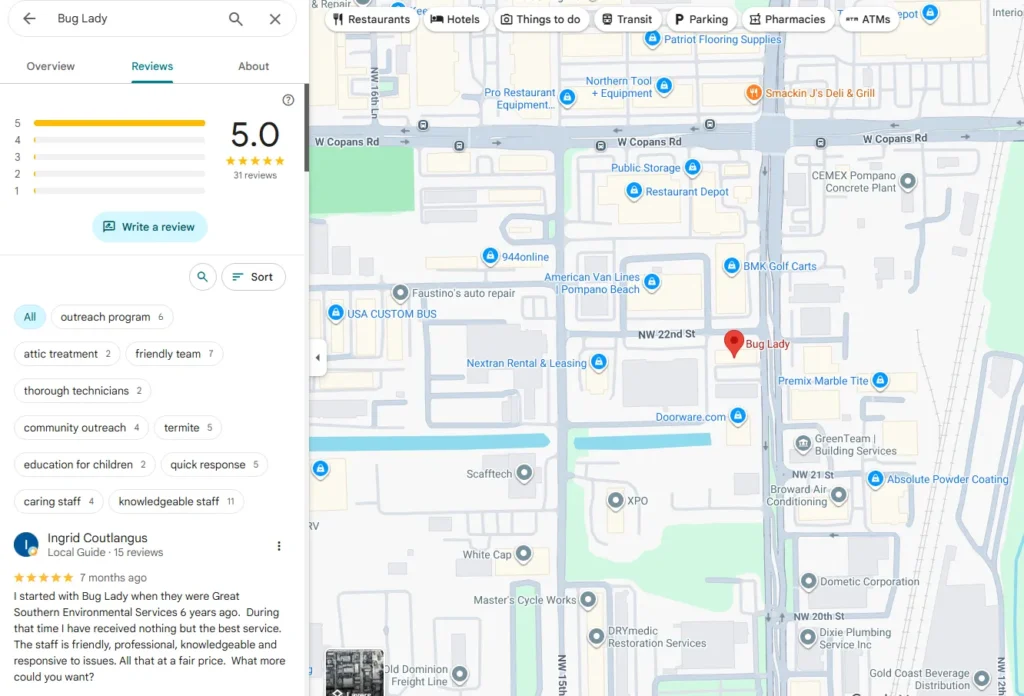This screenshot has height=696, width=1024.
Task: Clear the search with the X icon
Action: coord(275,19)
